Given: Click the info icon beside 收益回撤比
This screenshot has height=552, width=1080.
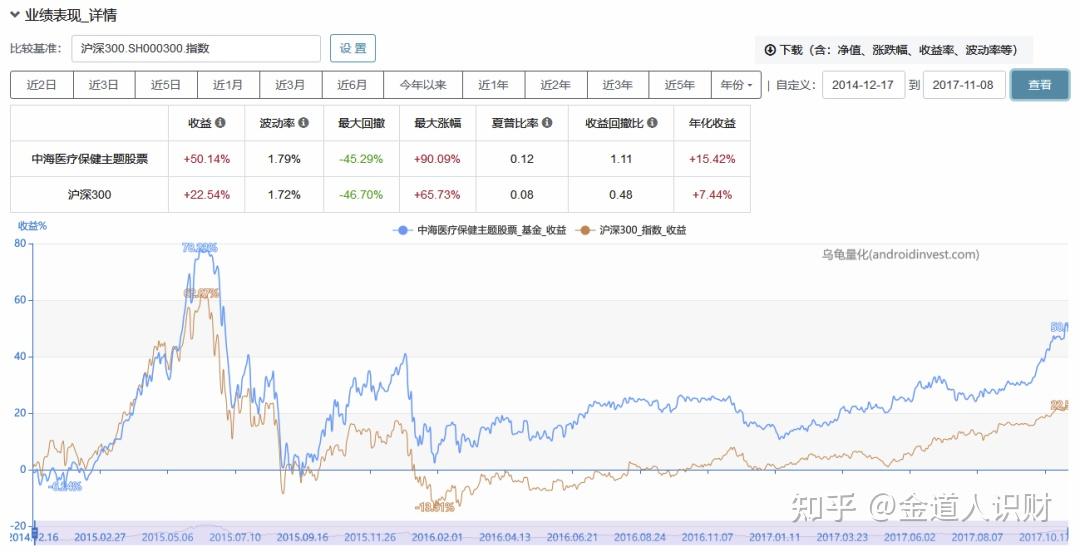Looking at the screenshot, I should (652, 123).
